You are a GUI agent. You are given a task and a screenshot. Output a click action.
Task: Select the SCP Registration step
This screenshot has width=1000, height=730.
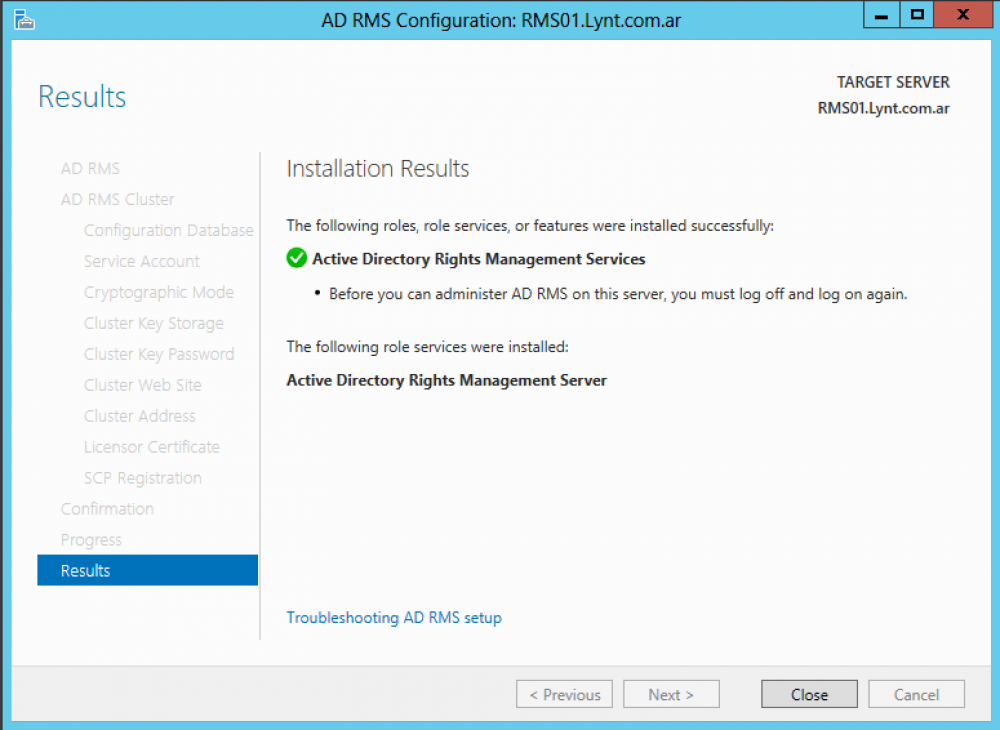click(x=142, y=478)
